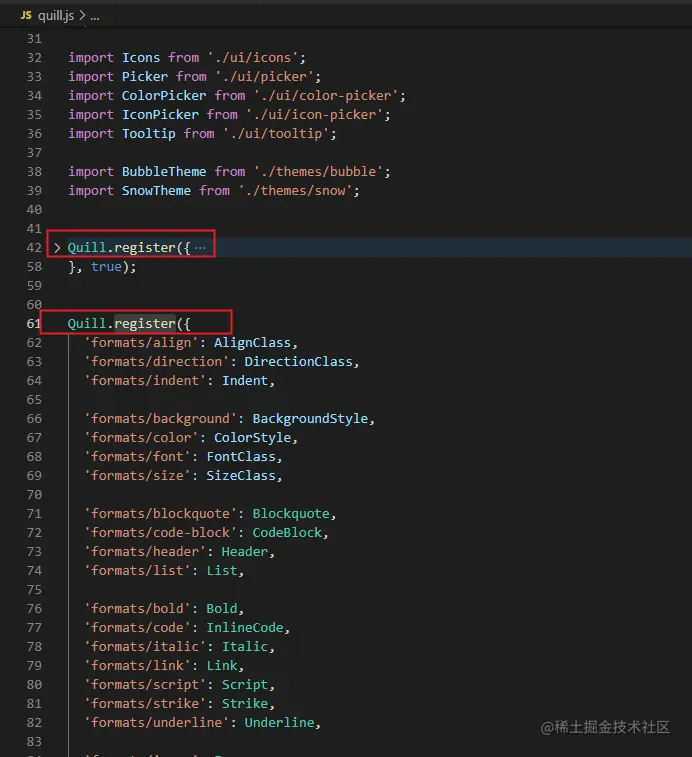692x757 pixels.
Task: Click 'formats/script' key string
Action: (x=145, y=685)
